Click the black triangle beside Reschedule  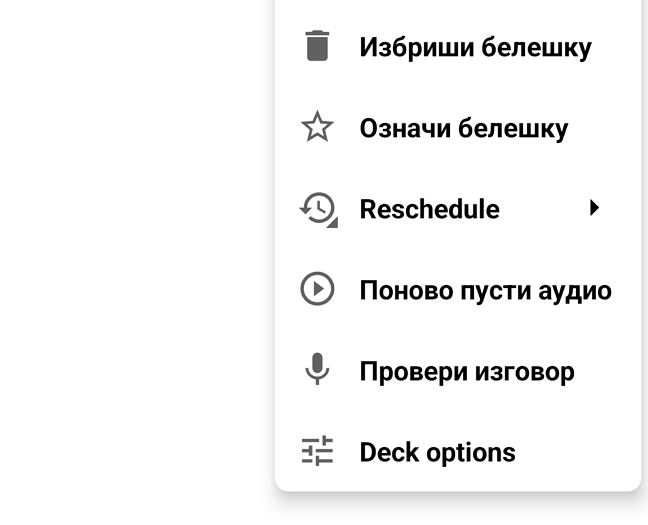(595, 208)
